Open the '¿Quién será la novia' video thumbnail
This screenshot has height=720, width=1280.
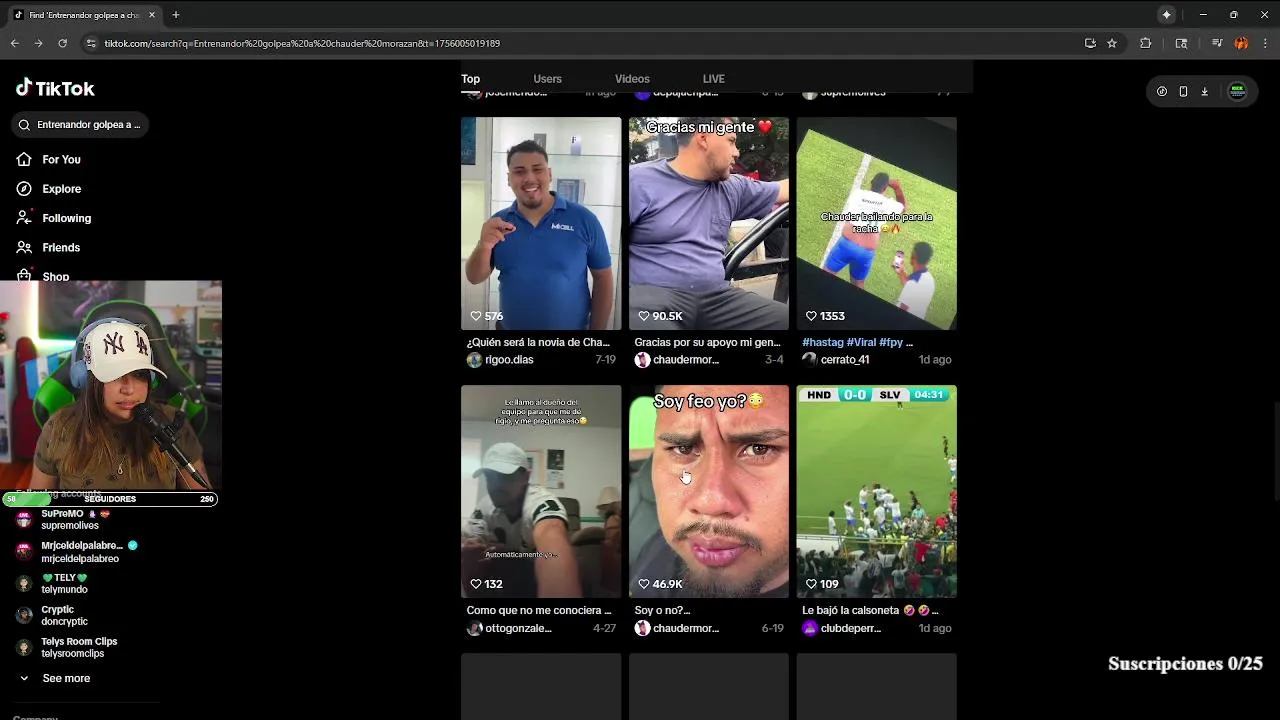[x=541, y=223]
